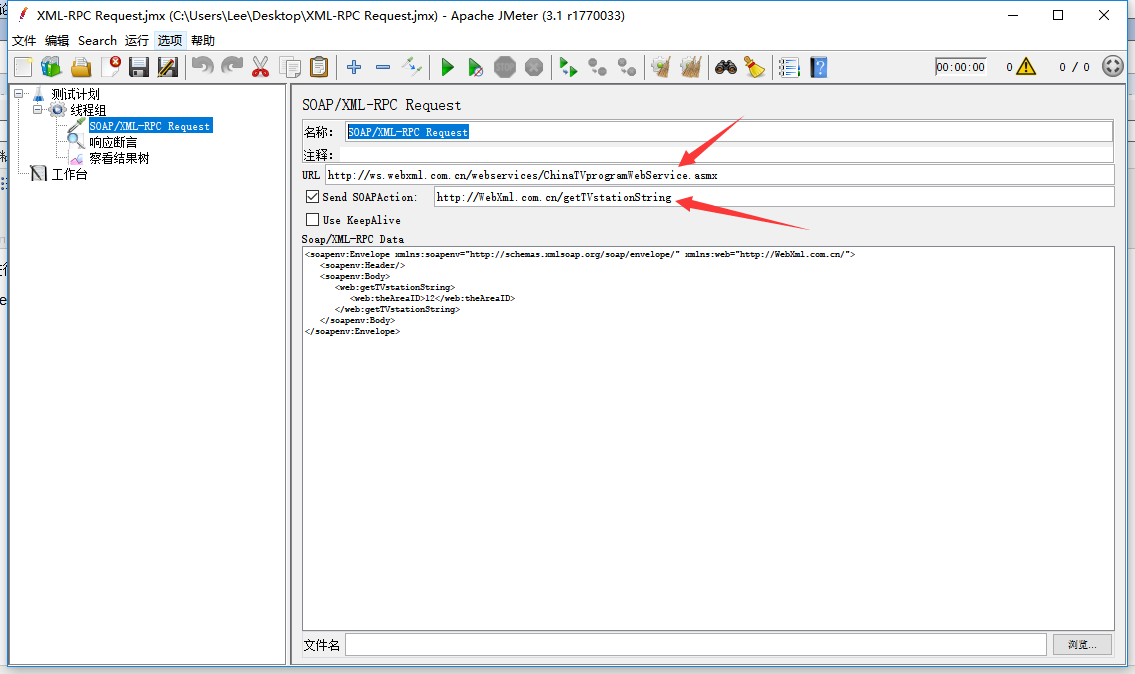The width and height of the screenshot is (1135, 674).
Task: Start the test with the green play icon
Action: (x=446, y=67)
